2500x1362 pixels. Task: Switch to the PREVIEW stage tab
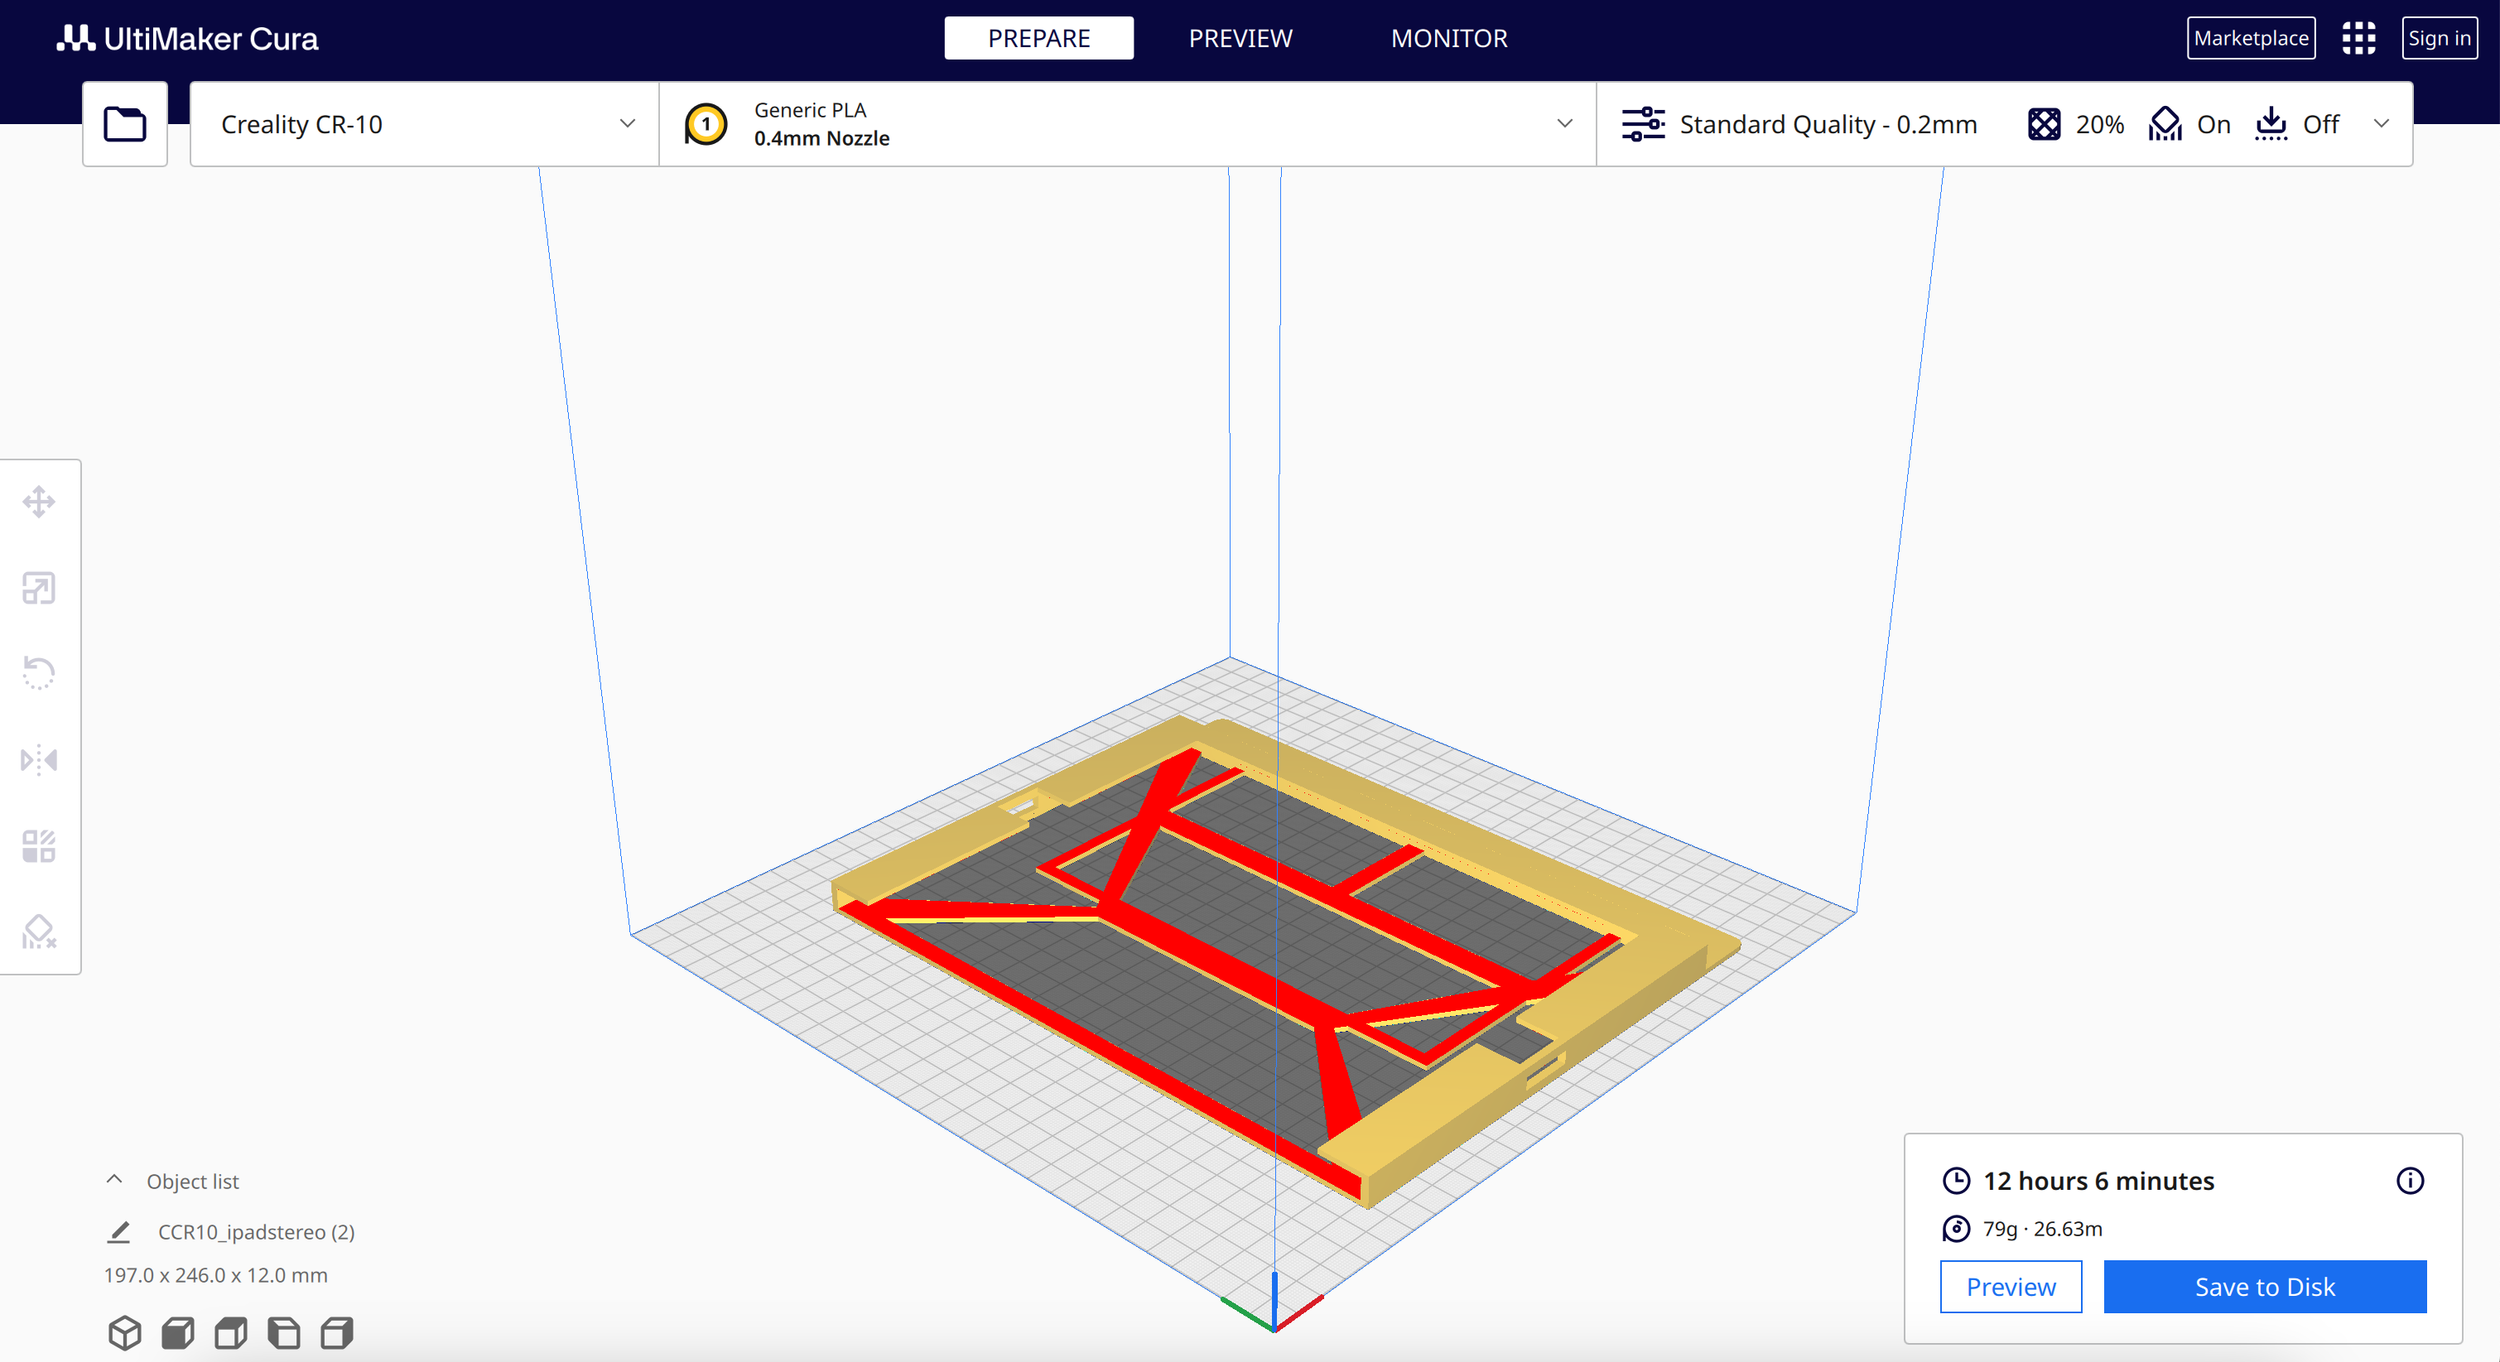coord(1240,38)
